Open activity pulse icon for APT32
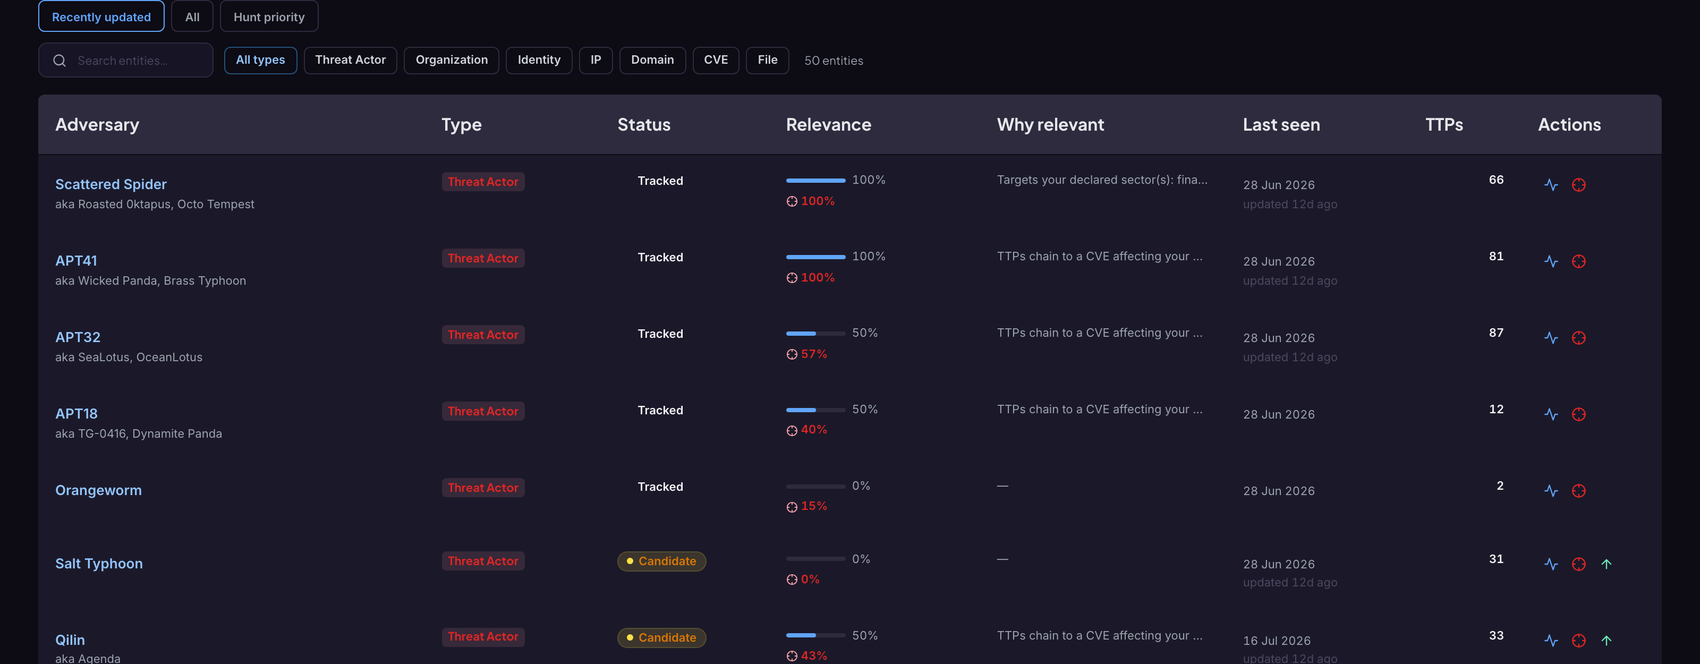Screen dimensions: 1700x664 (x=1551, y=338)
